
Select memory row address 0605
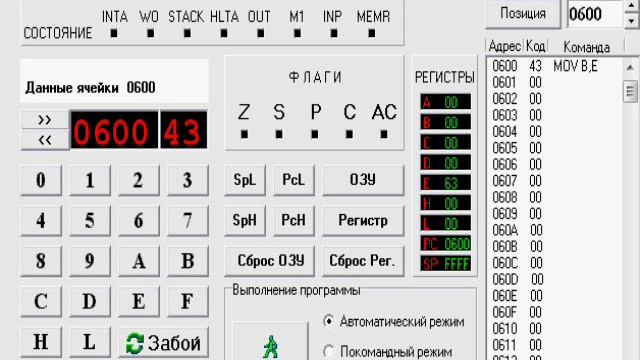pos(555,148)
